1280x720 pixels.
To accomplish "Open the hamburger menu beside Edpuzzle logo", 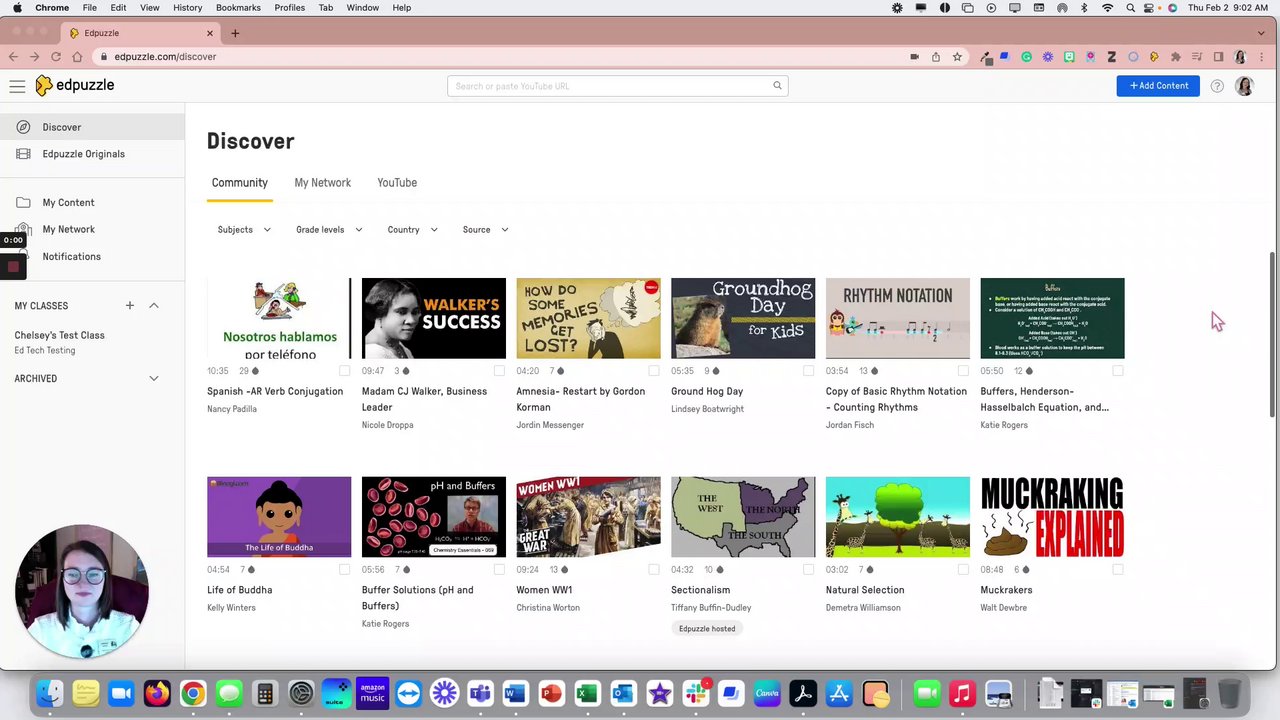I will click(17, 86).
